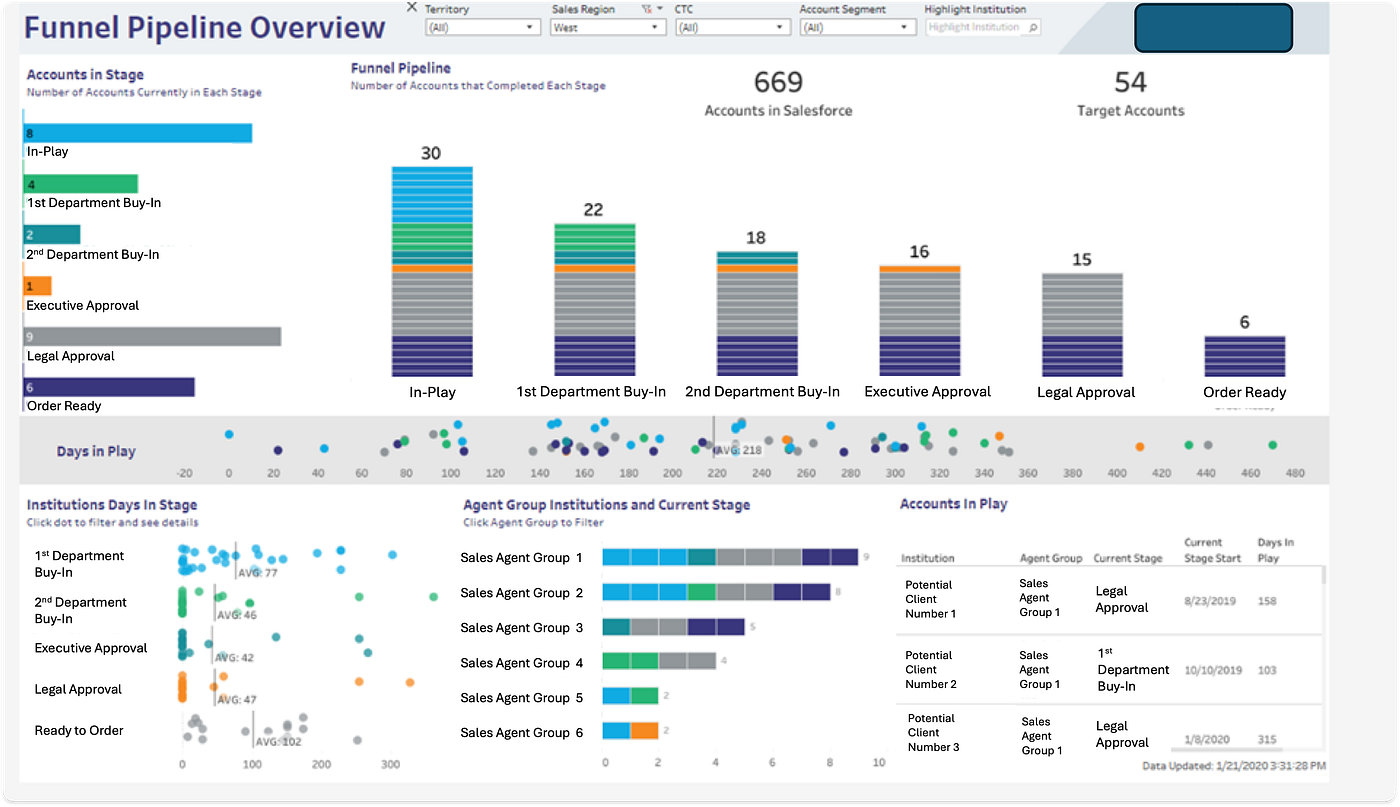Open the filter funnel icon on Sales Region
Image resolution: width=1400 pixels, height=807 pixels.
point(646,8)
